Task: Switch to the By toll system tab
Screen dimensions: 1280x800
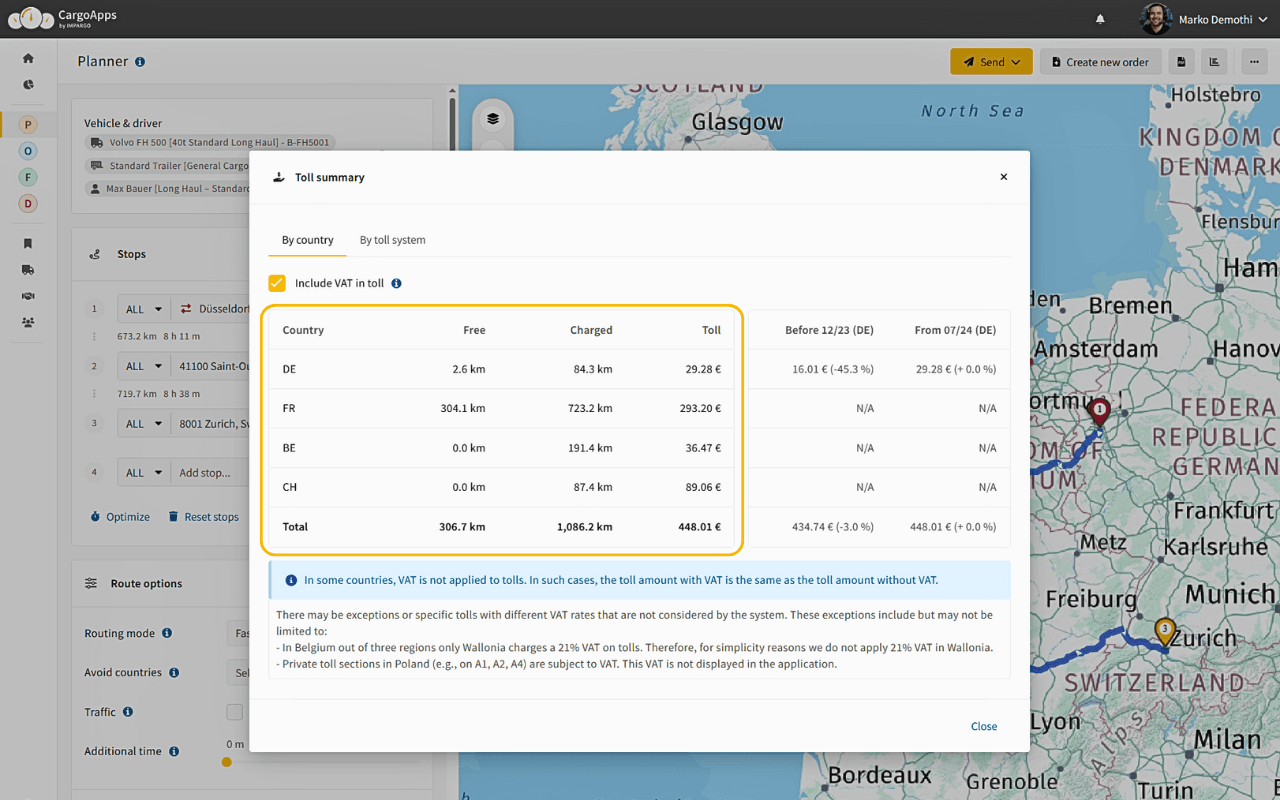Action: coord(392,240)
